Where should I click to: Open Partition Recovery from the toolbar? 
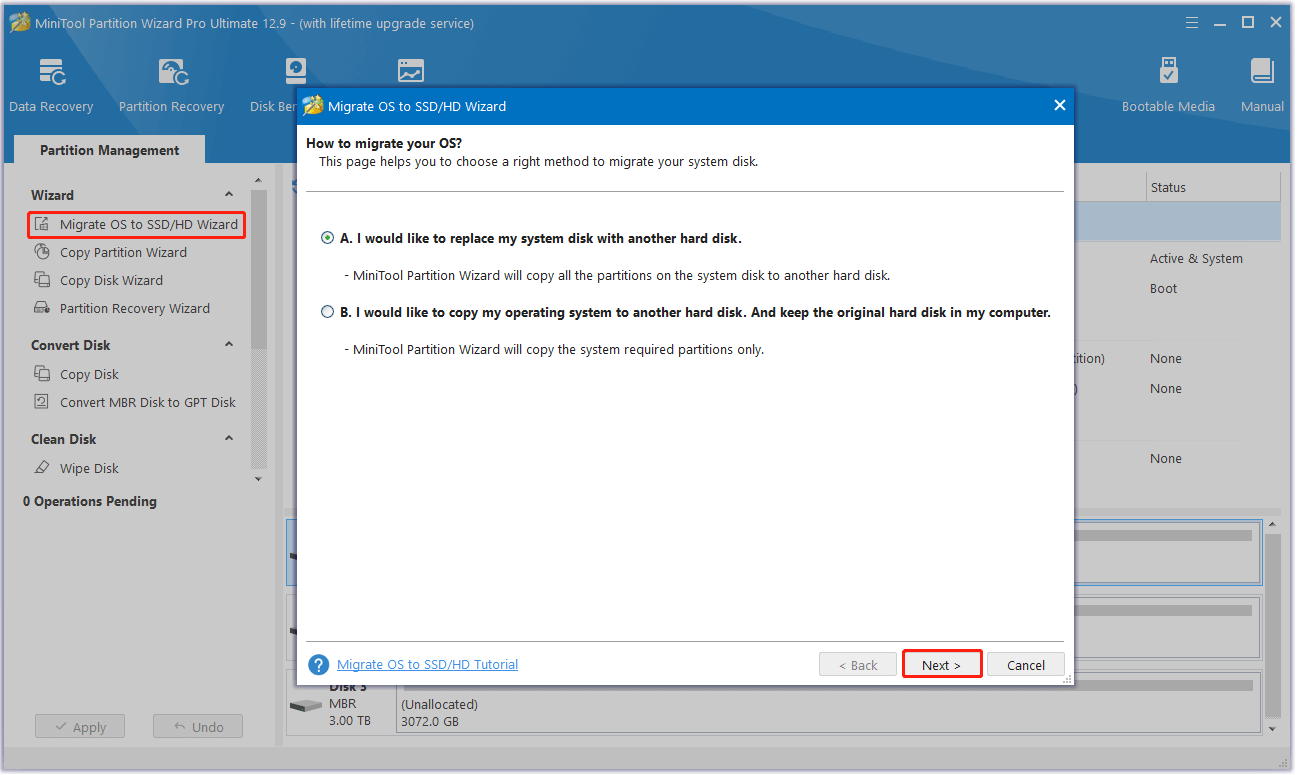pos(171,86)
